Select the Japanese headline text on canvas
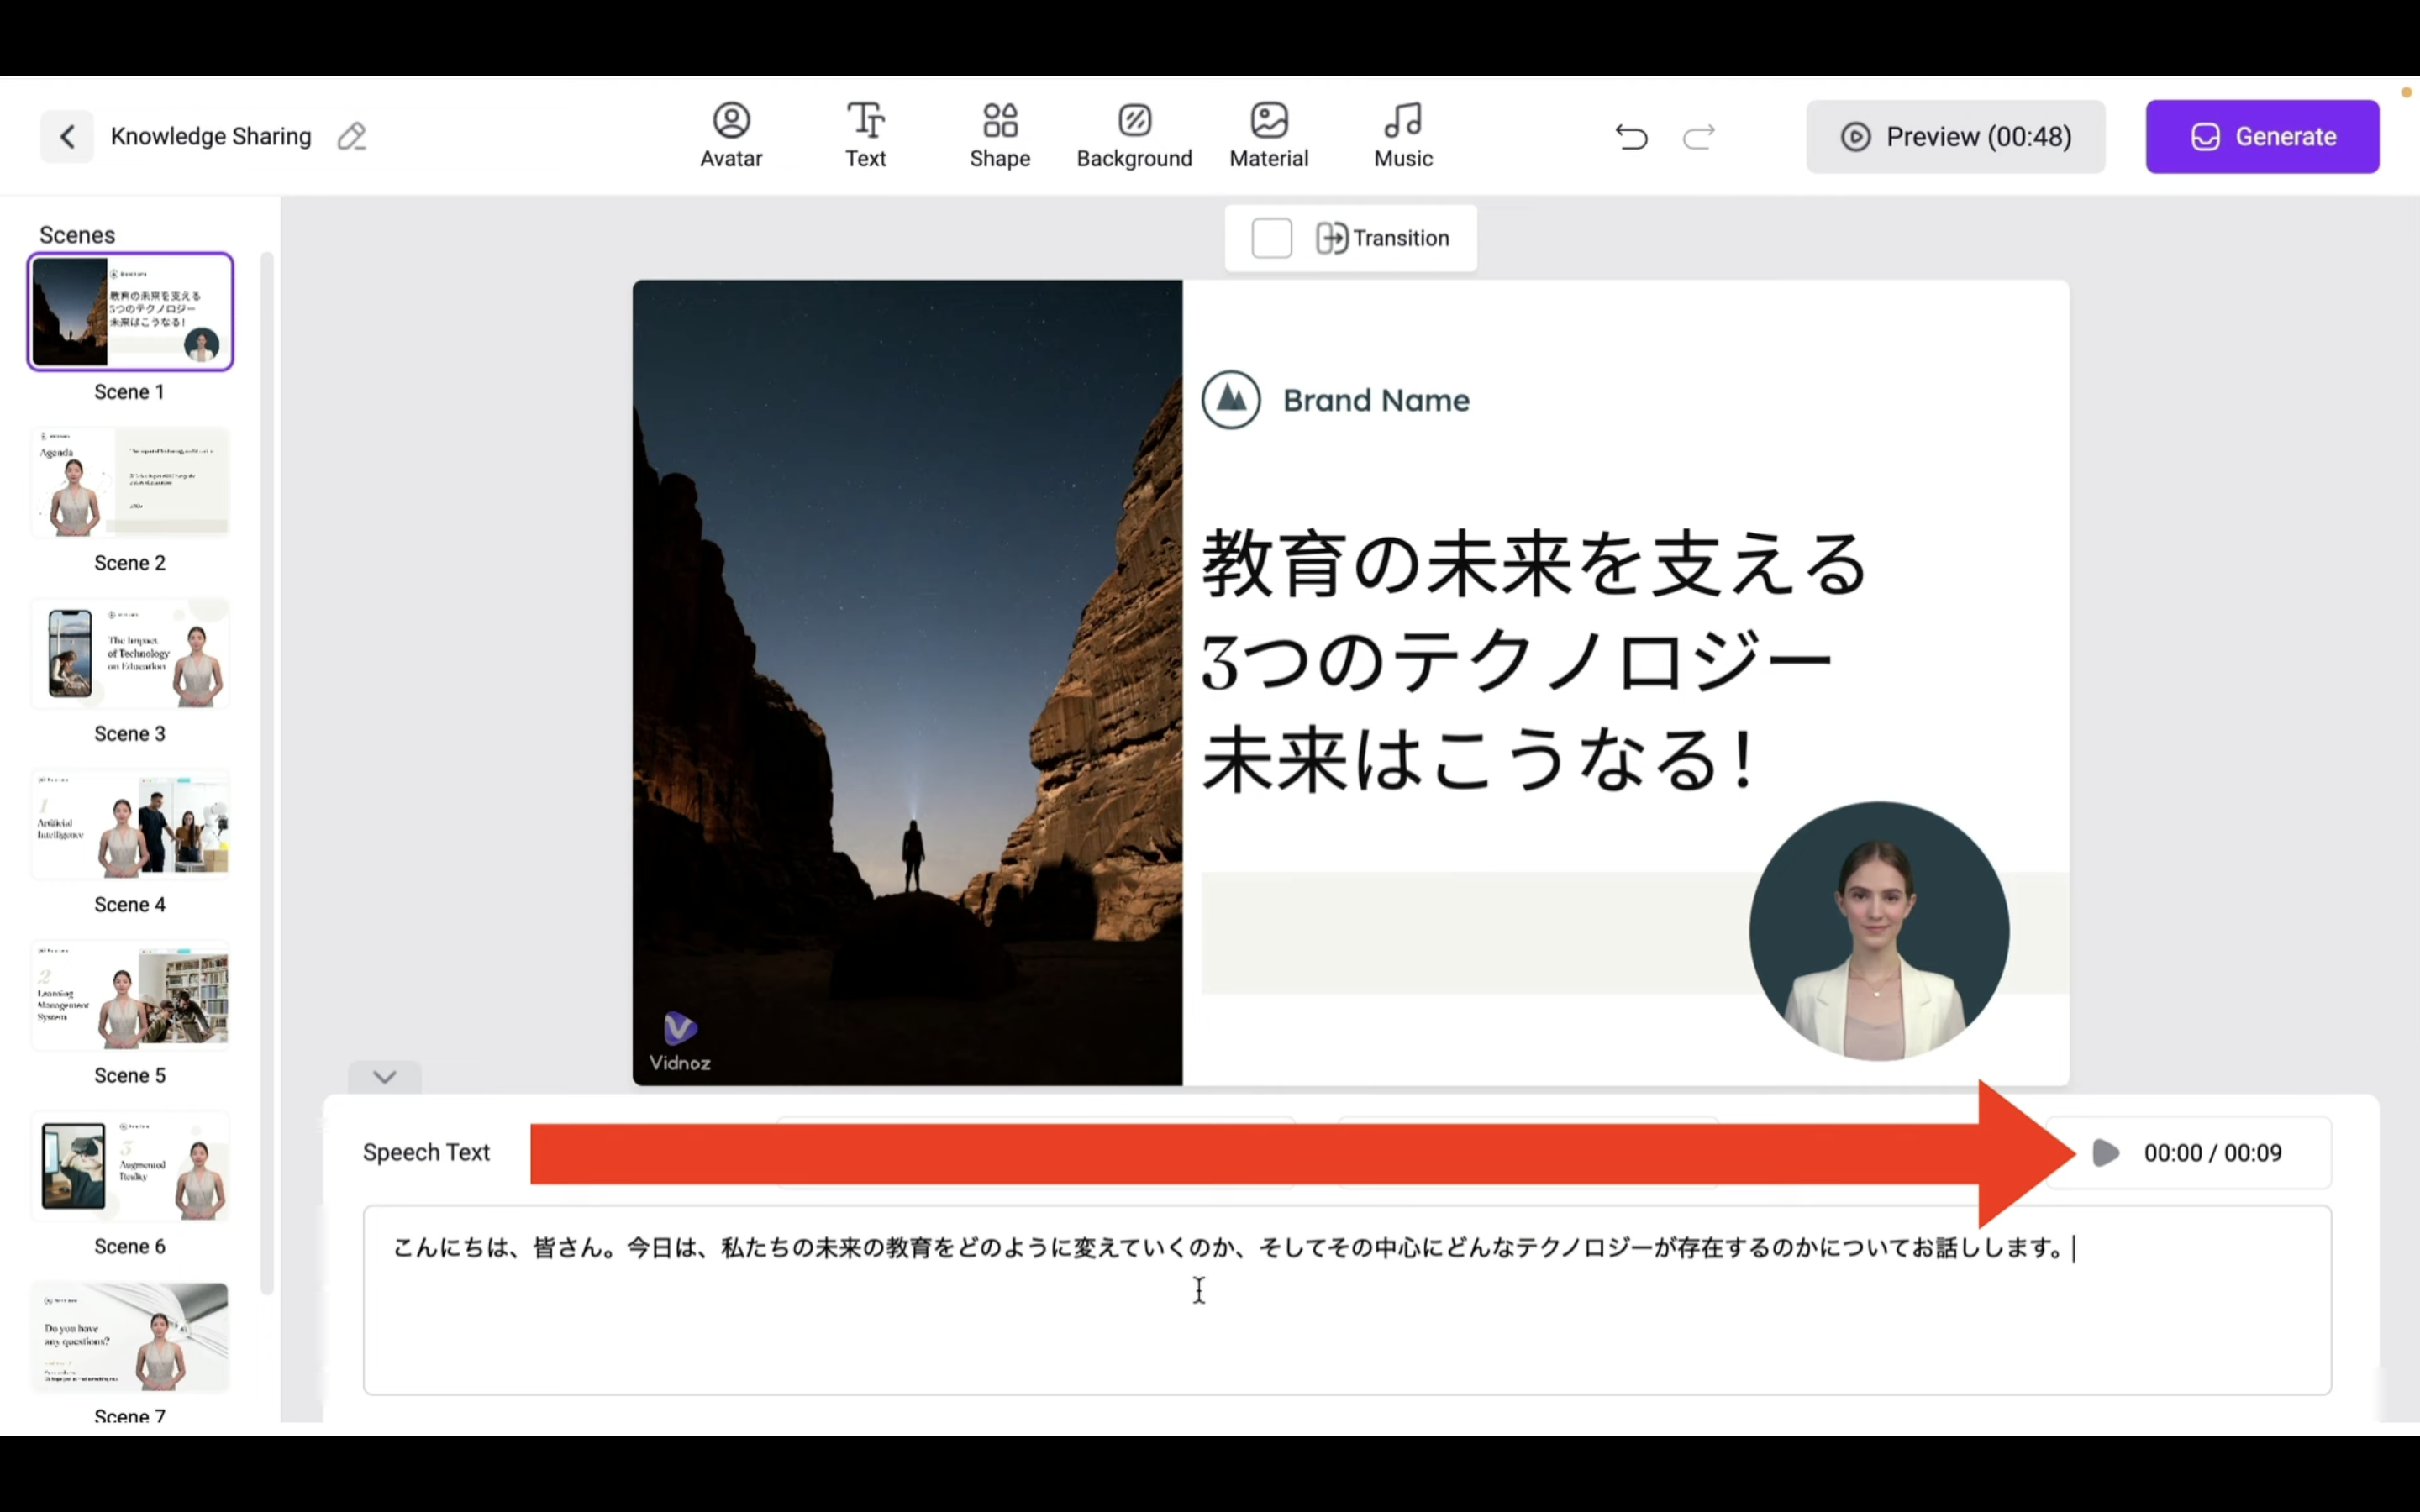This screenshot has height=1512, width=2420. (1533, 662)
